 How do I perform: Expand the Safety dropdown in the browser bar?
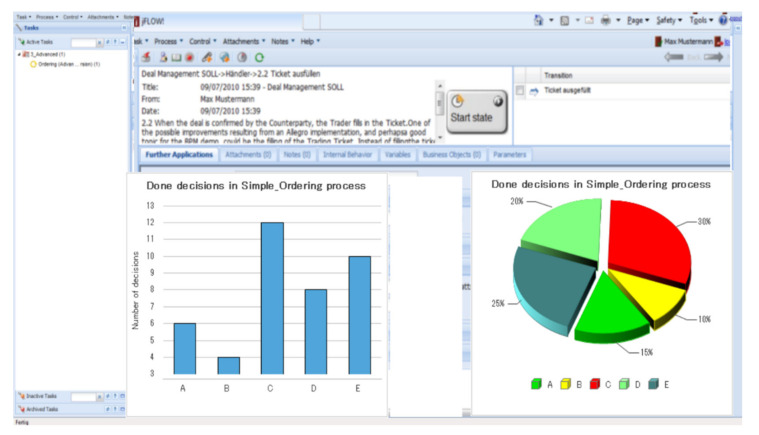pos(668,19)
